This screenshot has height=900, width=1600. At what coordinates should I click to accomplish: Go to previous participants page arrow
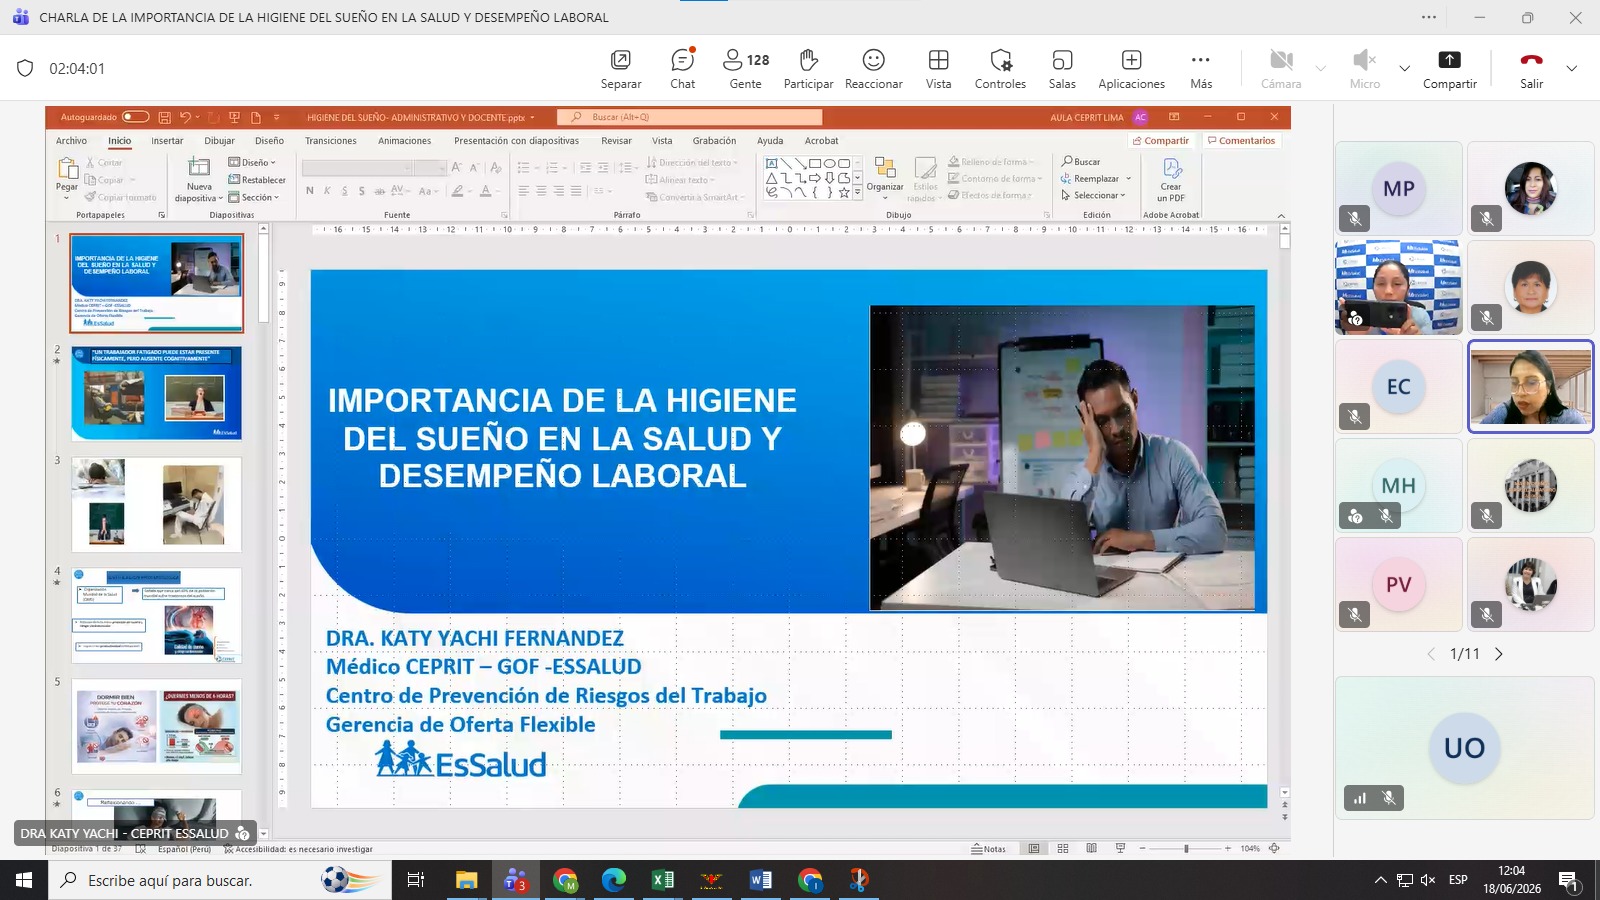[1431, 654]
